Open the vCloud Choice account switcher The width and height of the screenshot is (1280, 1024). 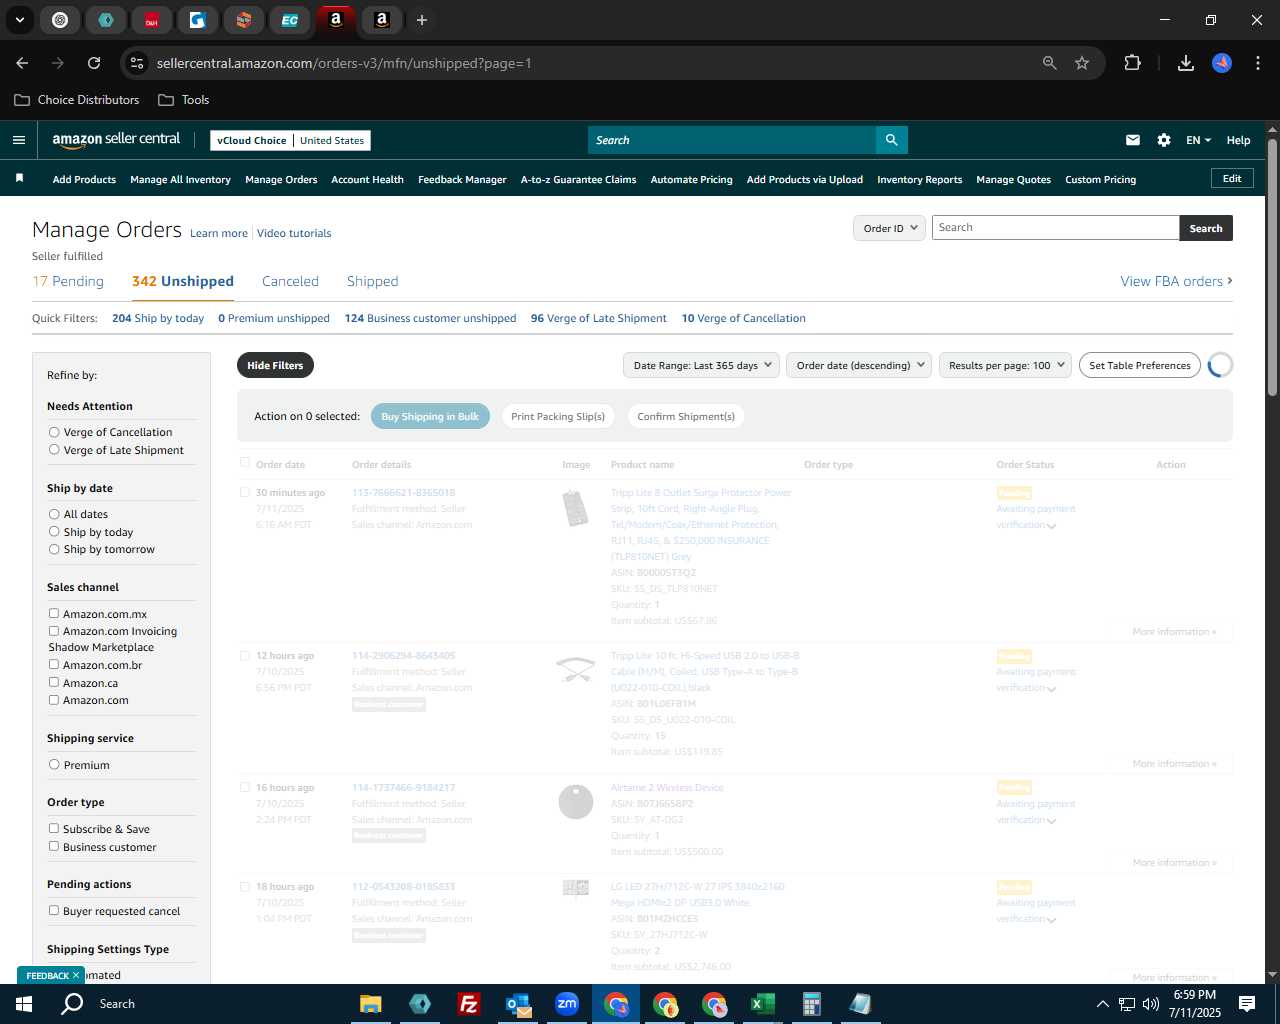(x=291, y=141)
